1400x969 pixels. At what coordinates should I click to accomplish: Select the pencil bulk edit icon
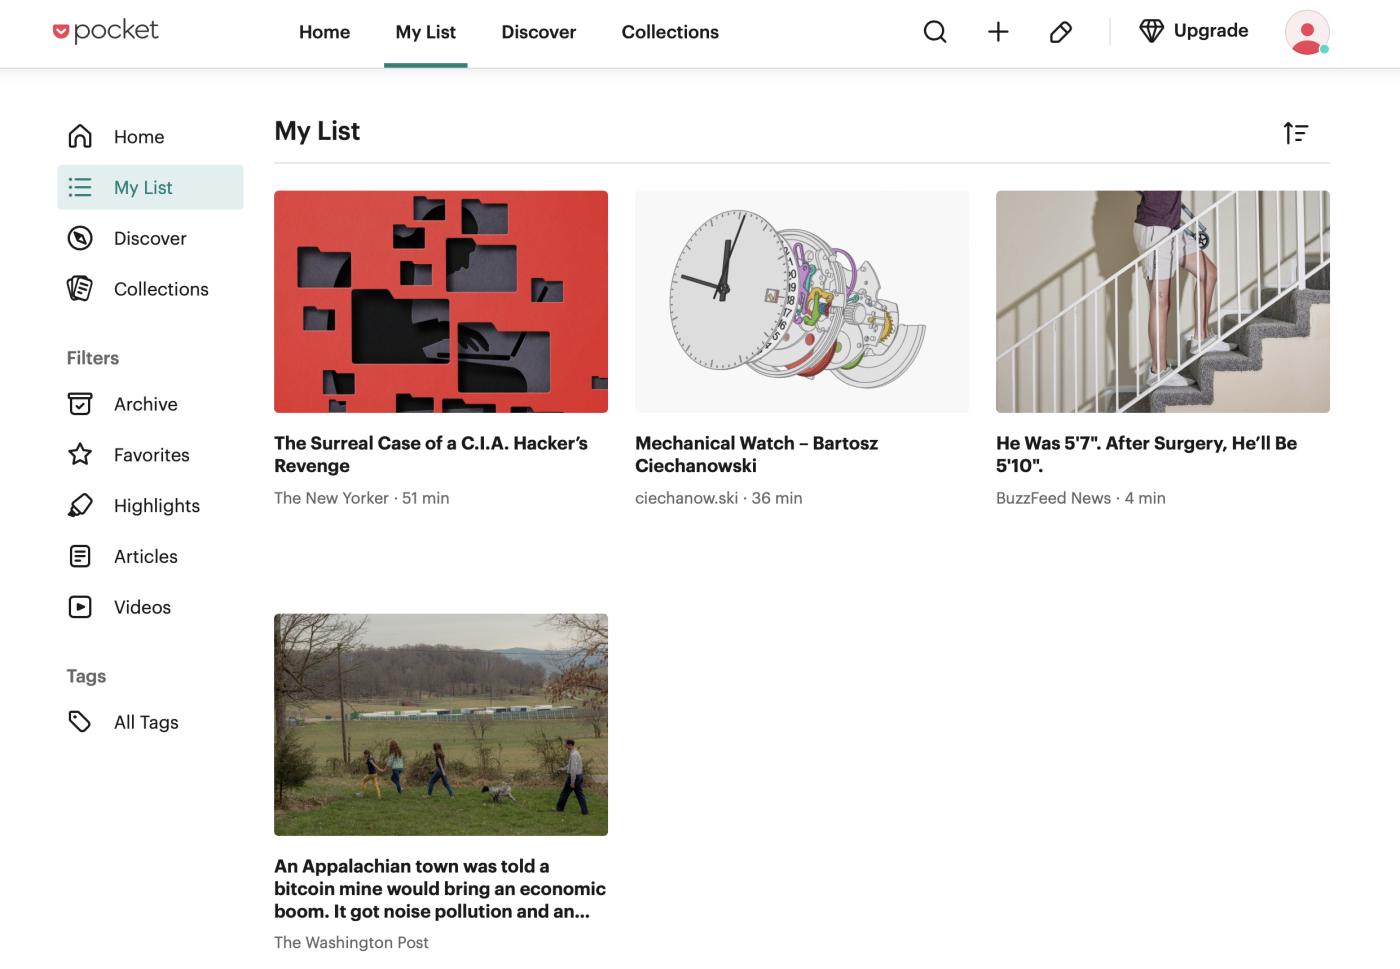click(1061, 32)
